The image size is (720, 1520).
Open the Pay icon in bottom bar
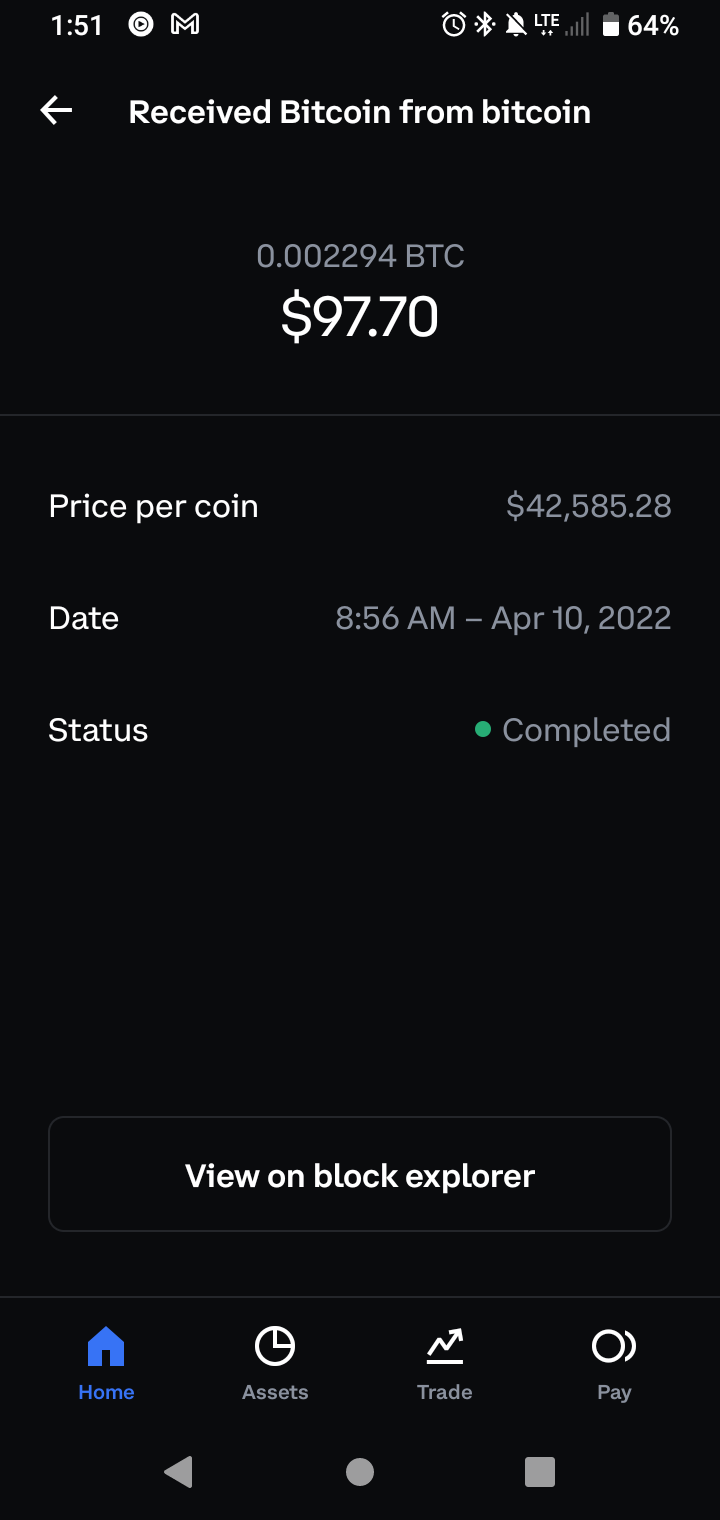click(613, 1346)
